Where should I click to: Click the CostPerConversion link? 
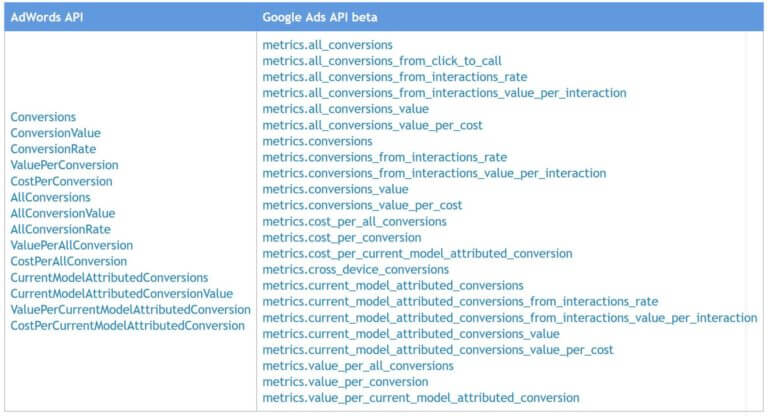coord(61,181)
